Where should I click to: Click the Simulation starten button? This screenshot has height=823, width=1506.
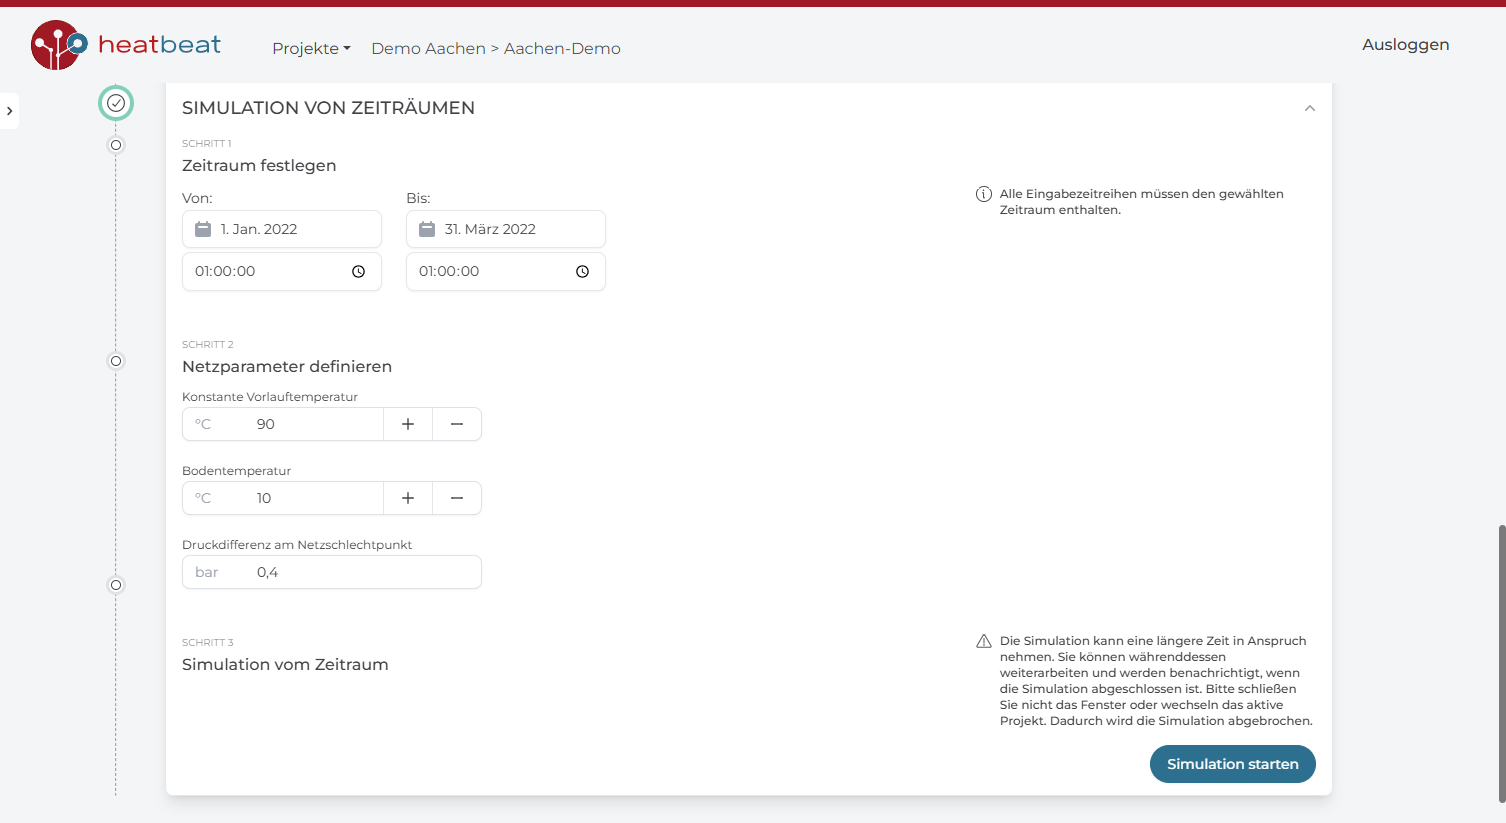[x=1232, y=763]
